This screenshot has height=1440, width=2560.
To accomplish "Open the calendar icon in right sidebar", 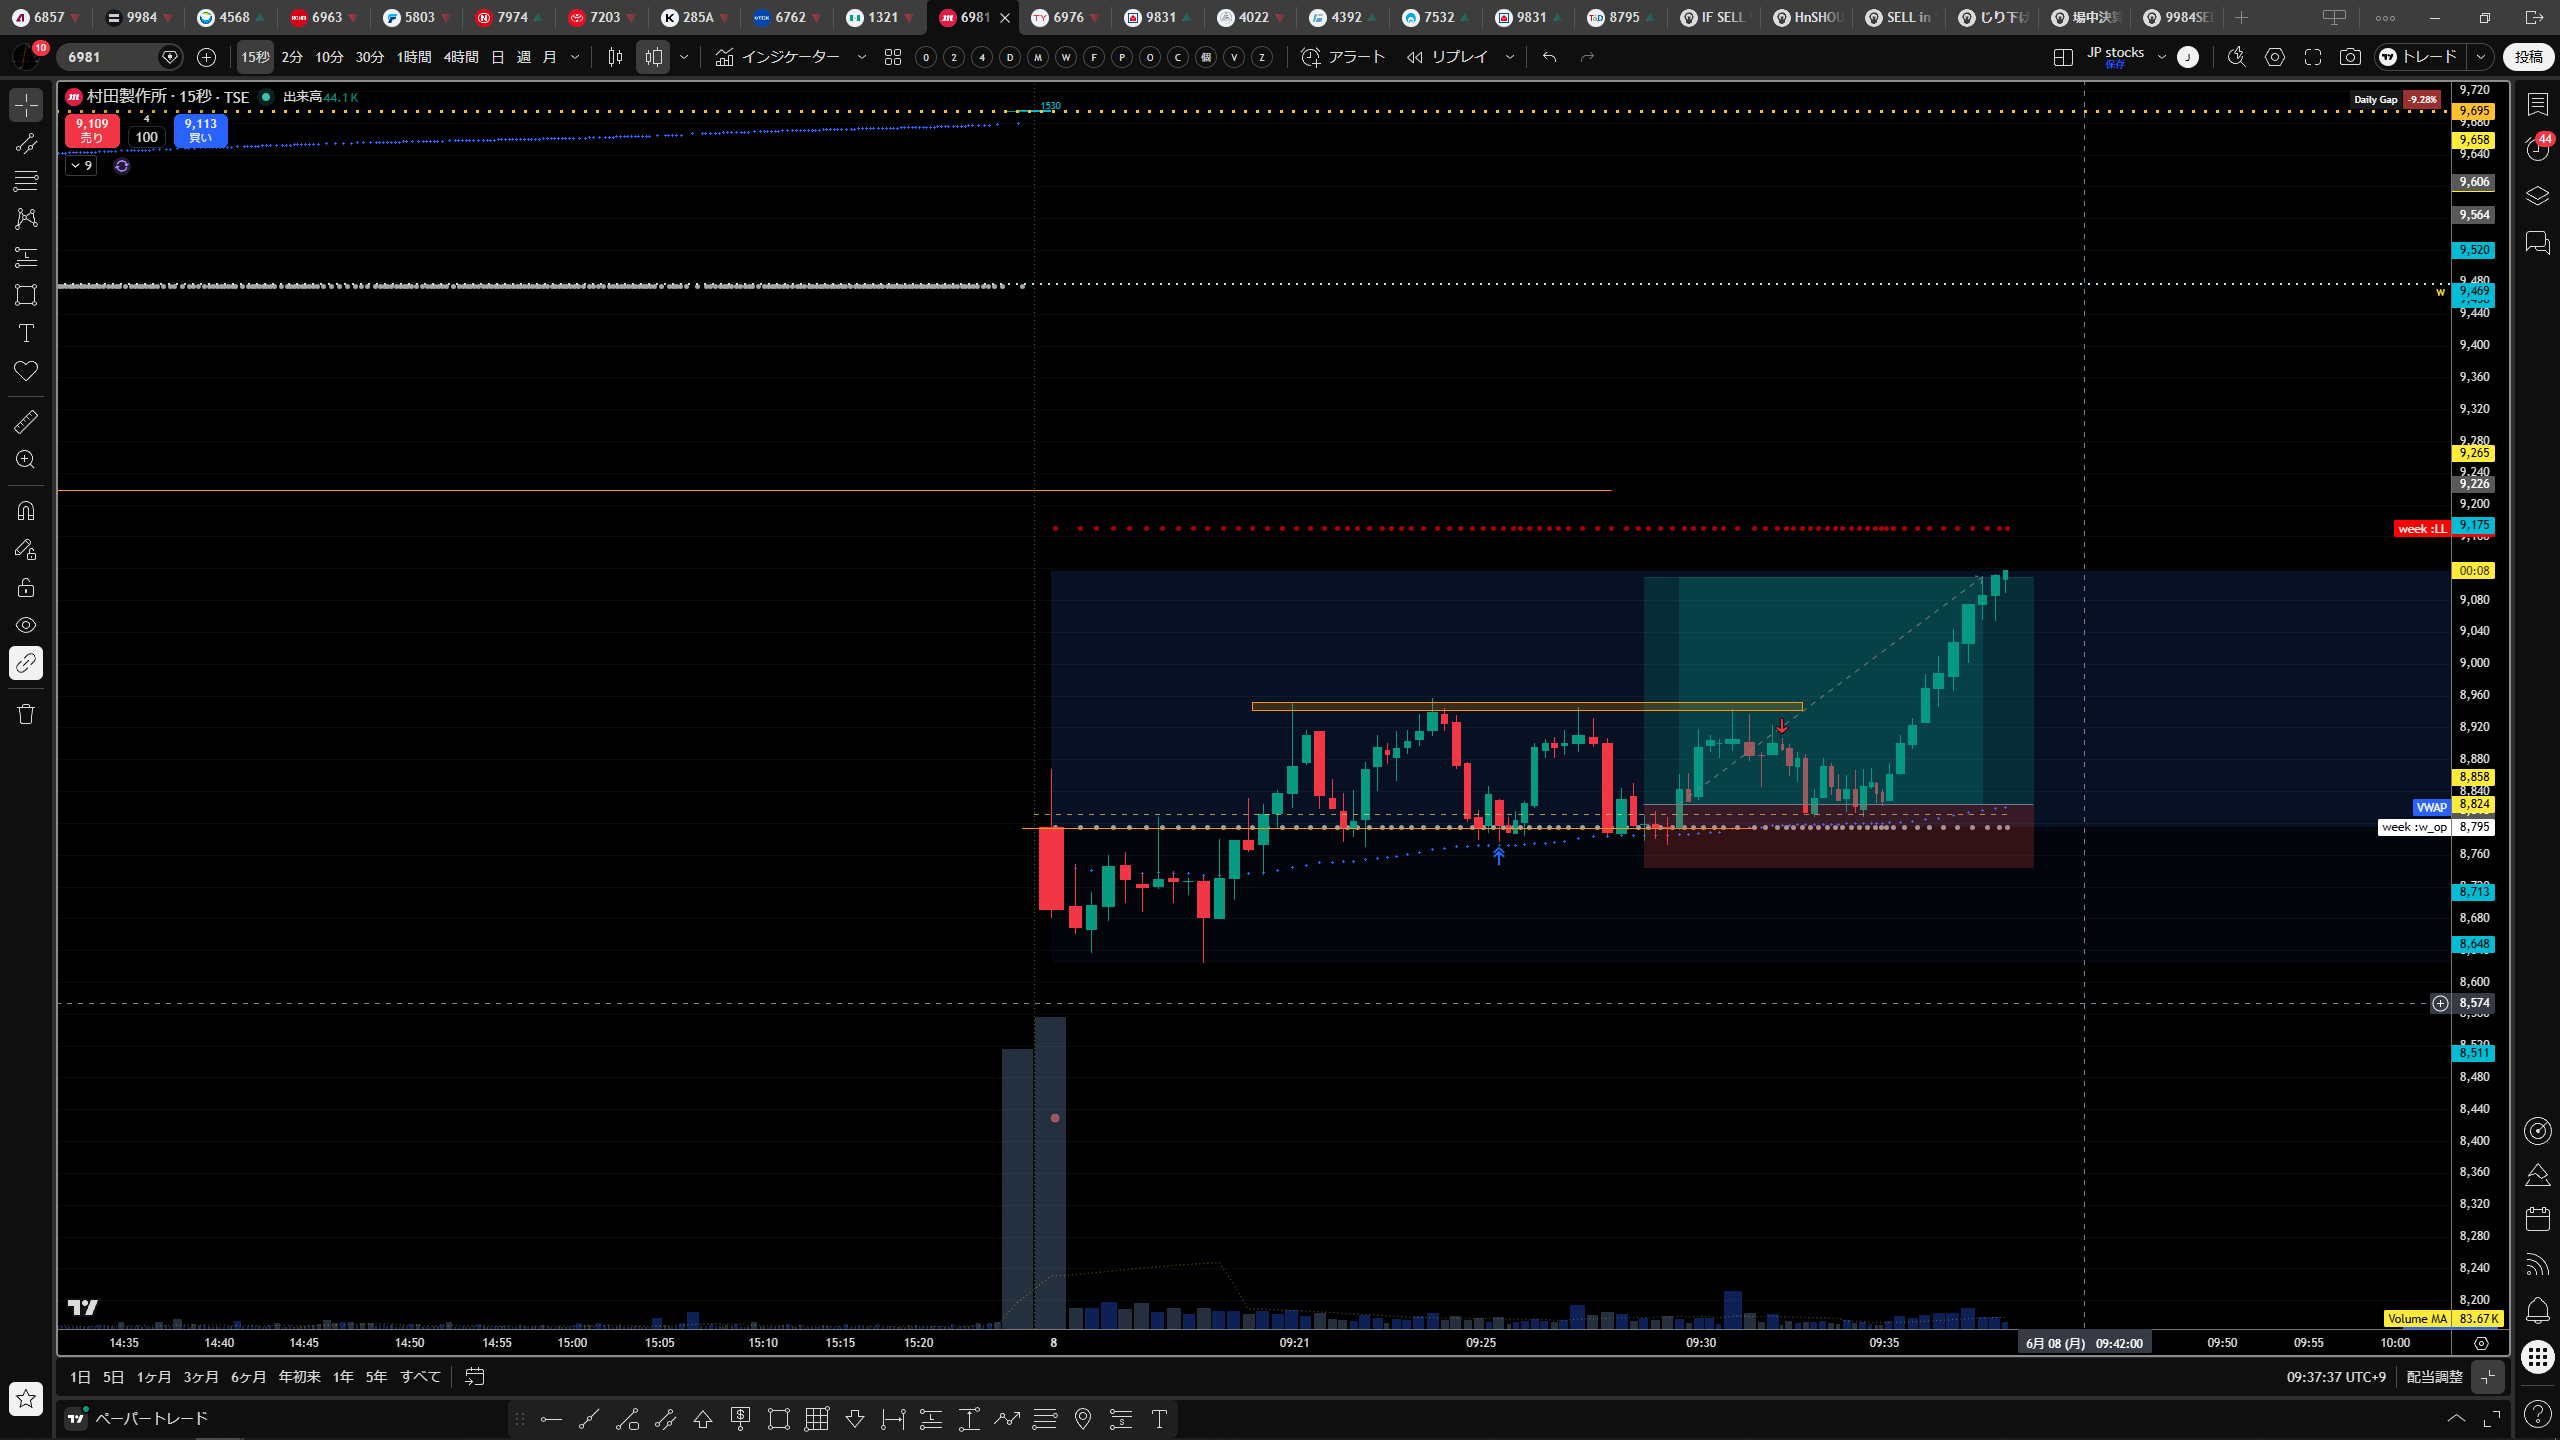I will pos(2537,1219).
